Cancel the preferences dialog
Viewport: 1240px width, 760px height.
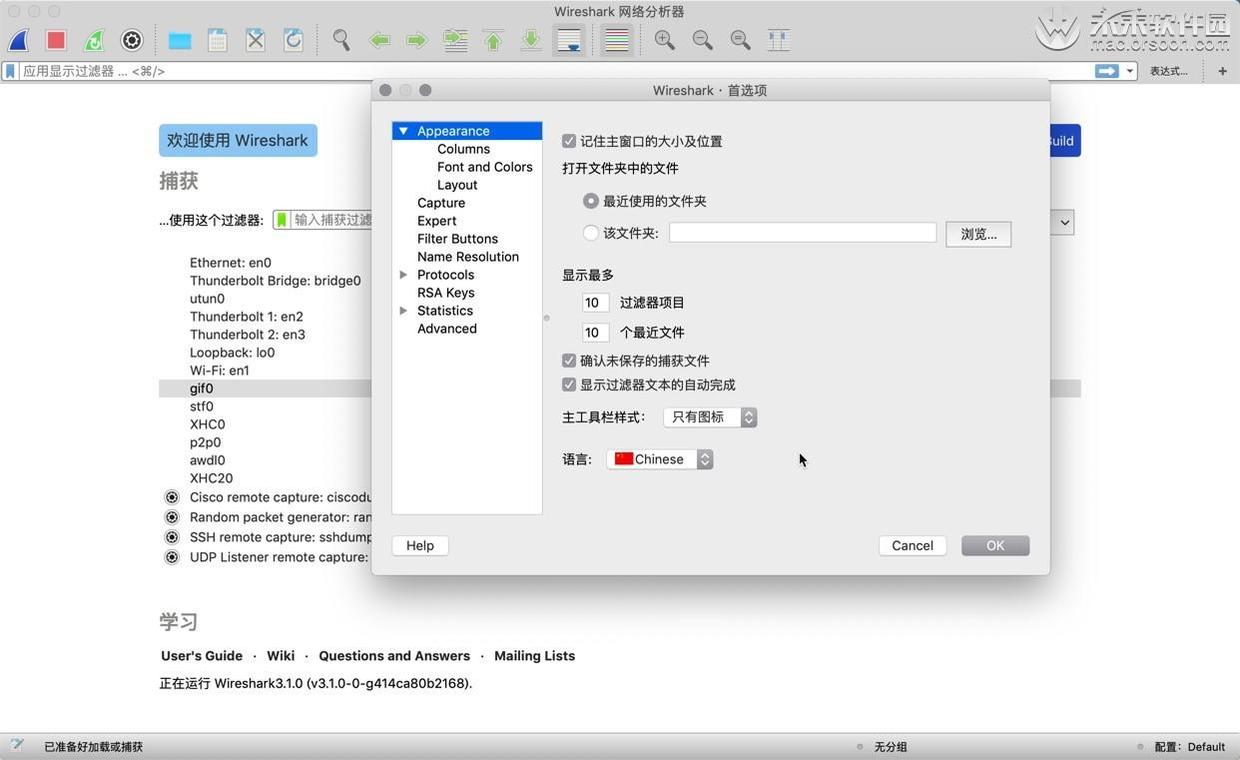[912, 545]
